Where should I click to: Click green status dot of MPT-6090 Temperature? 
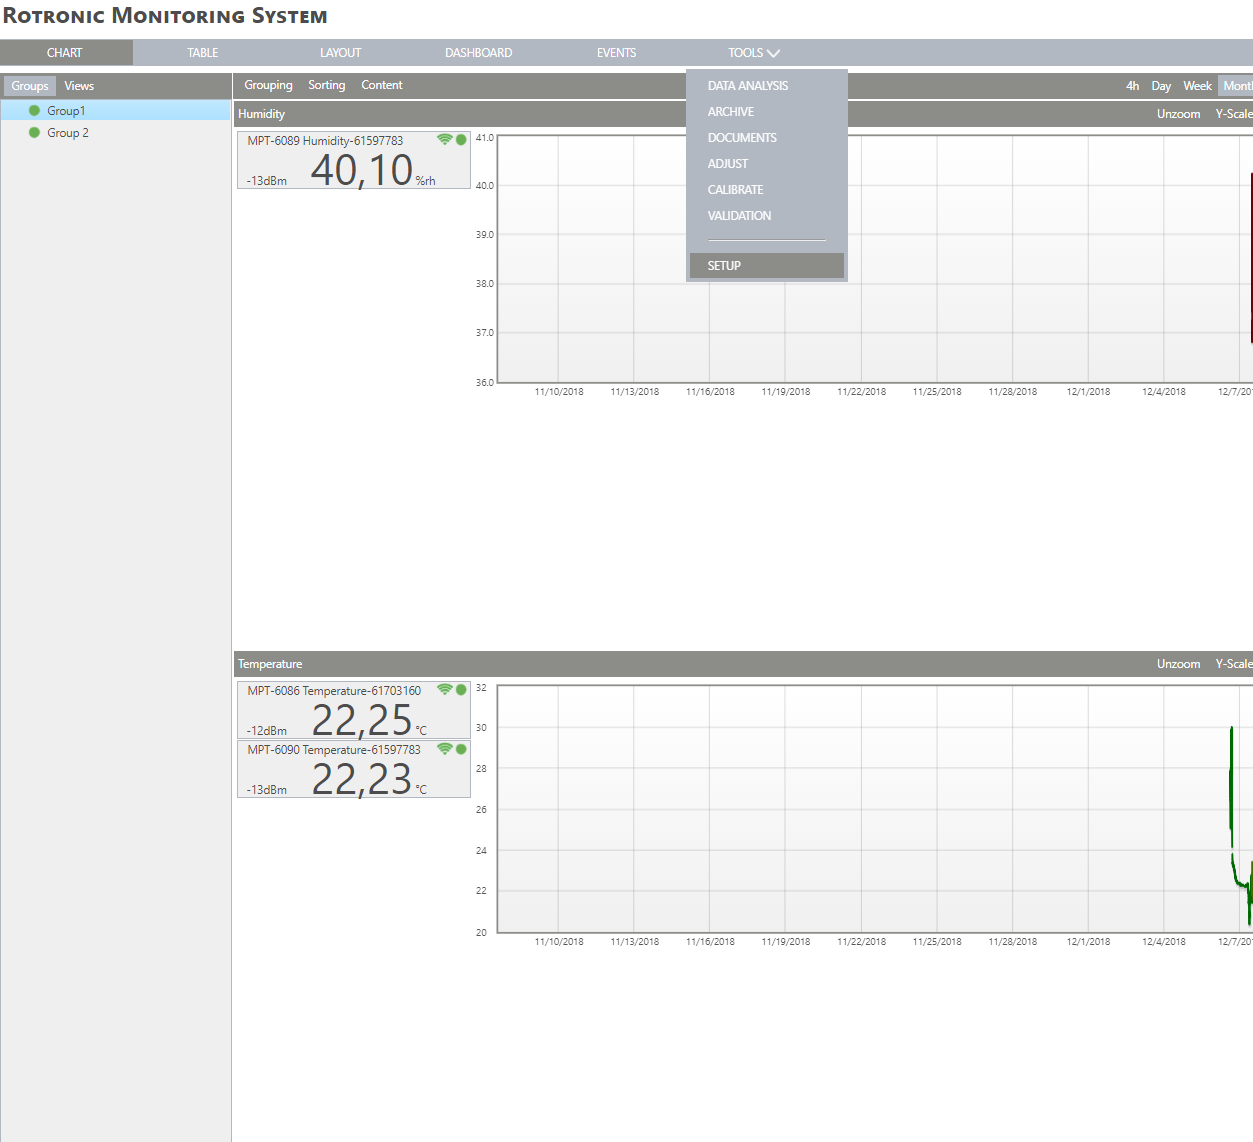coord(461,749)
